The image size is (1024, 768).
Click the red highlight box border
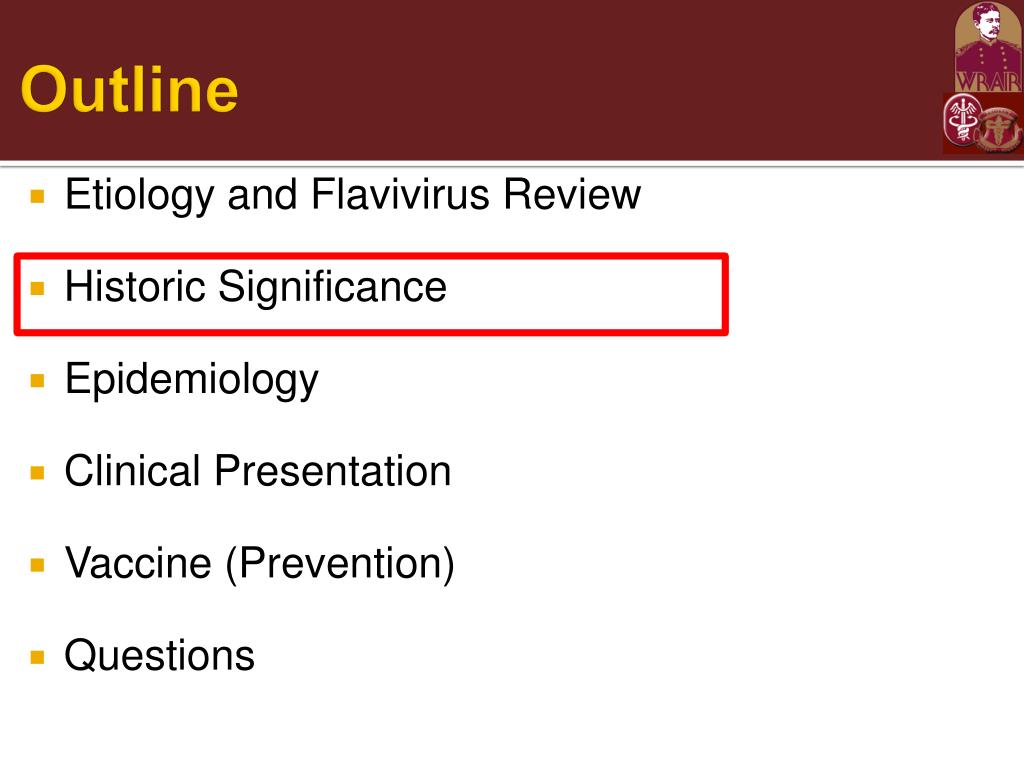coord(371,256)
